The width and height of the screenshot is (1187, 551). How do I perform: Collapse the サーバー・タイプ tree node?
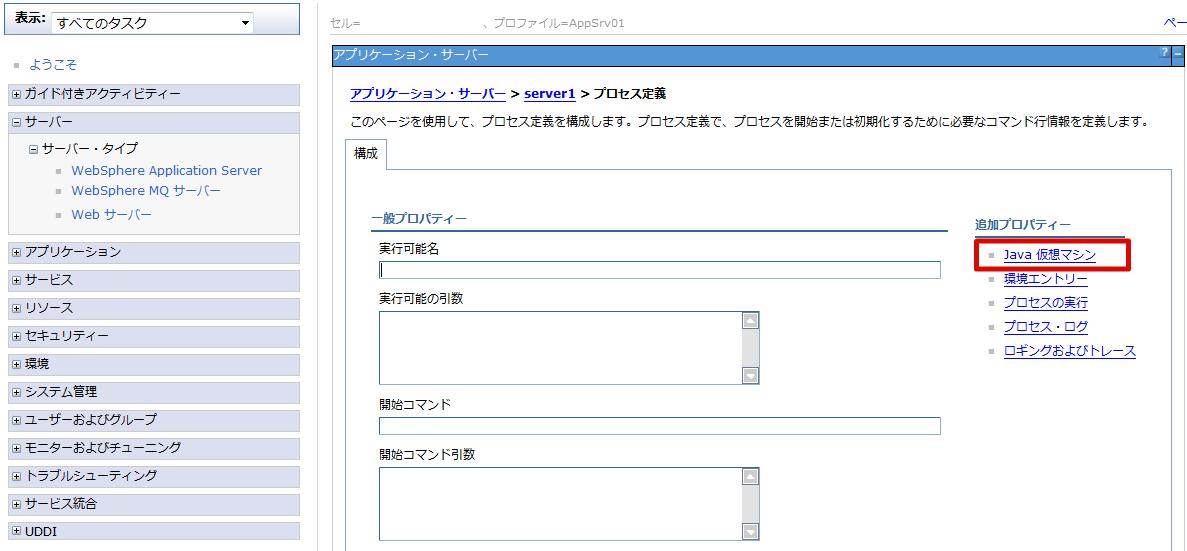click(x=33, y=149)
